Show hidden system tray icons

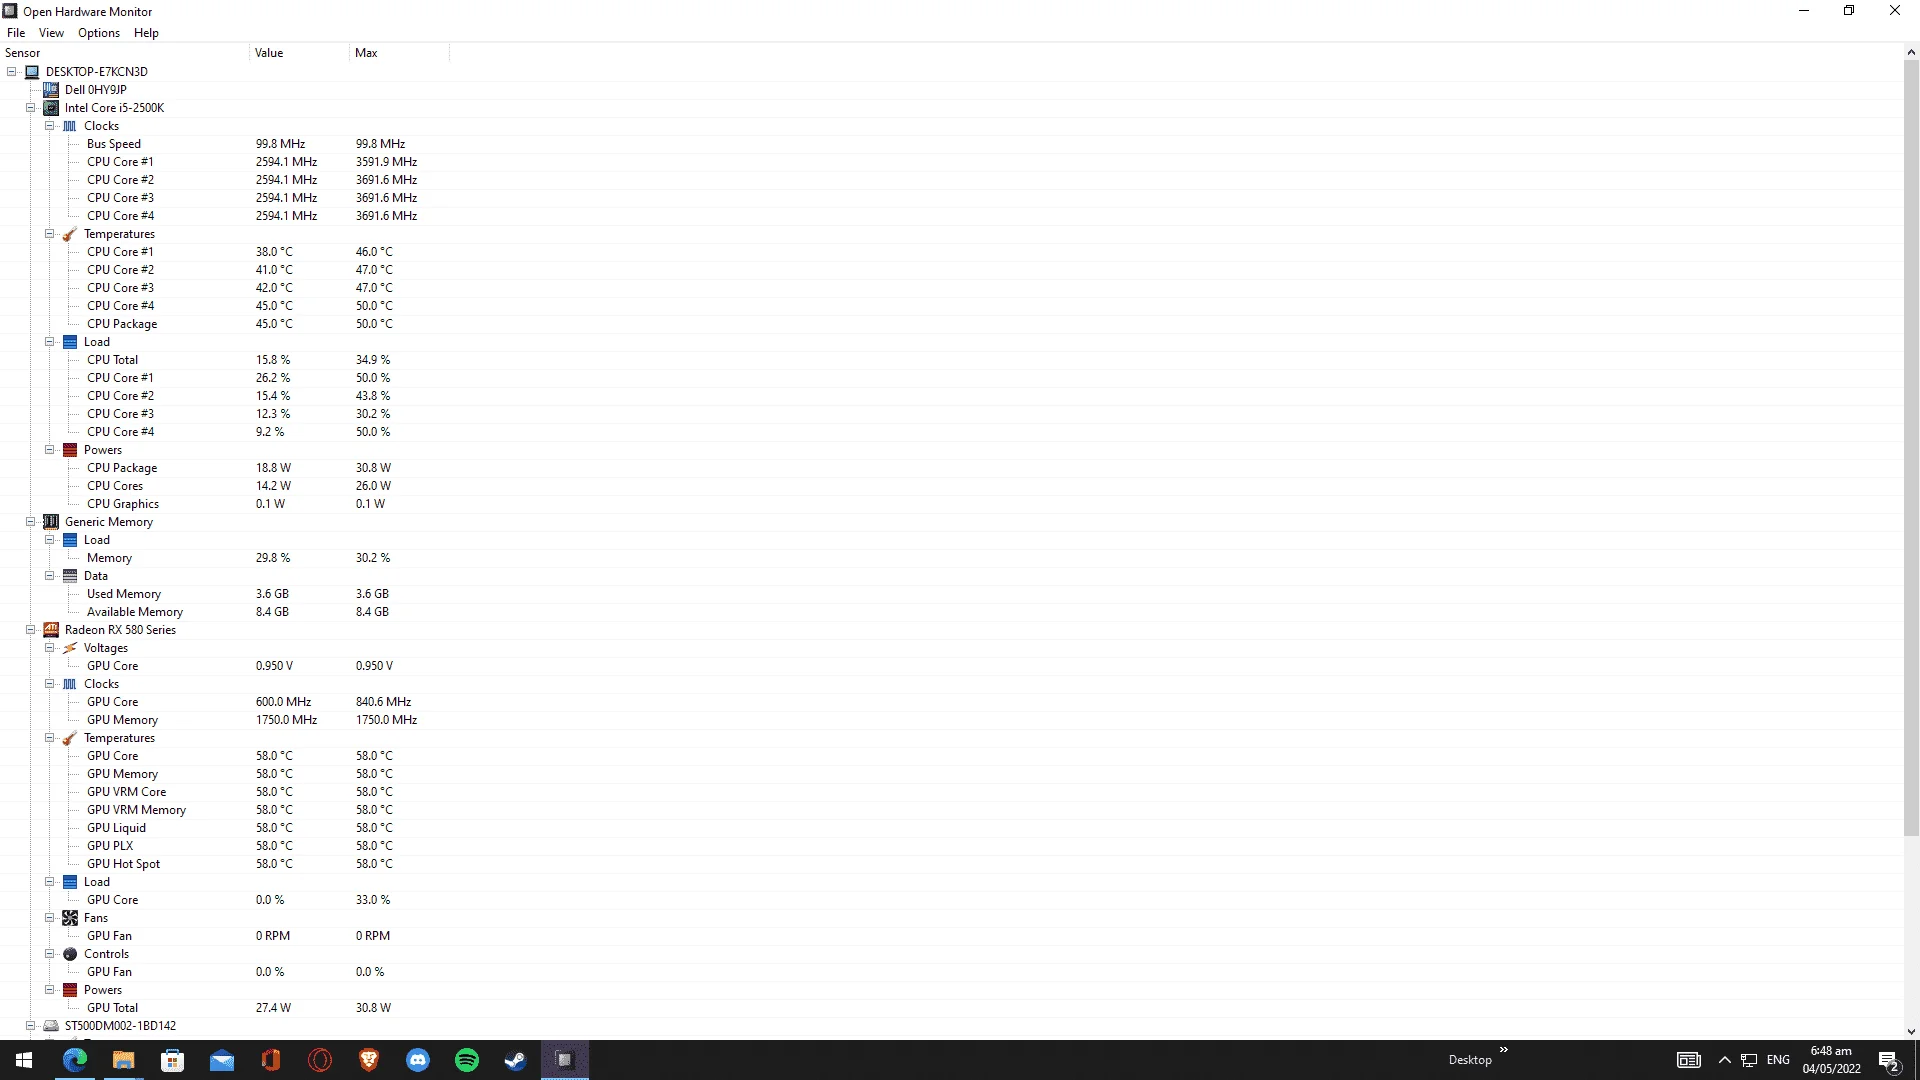point(1724,1060)
